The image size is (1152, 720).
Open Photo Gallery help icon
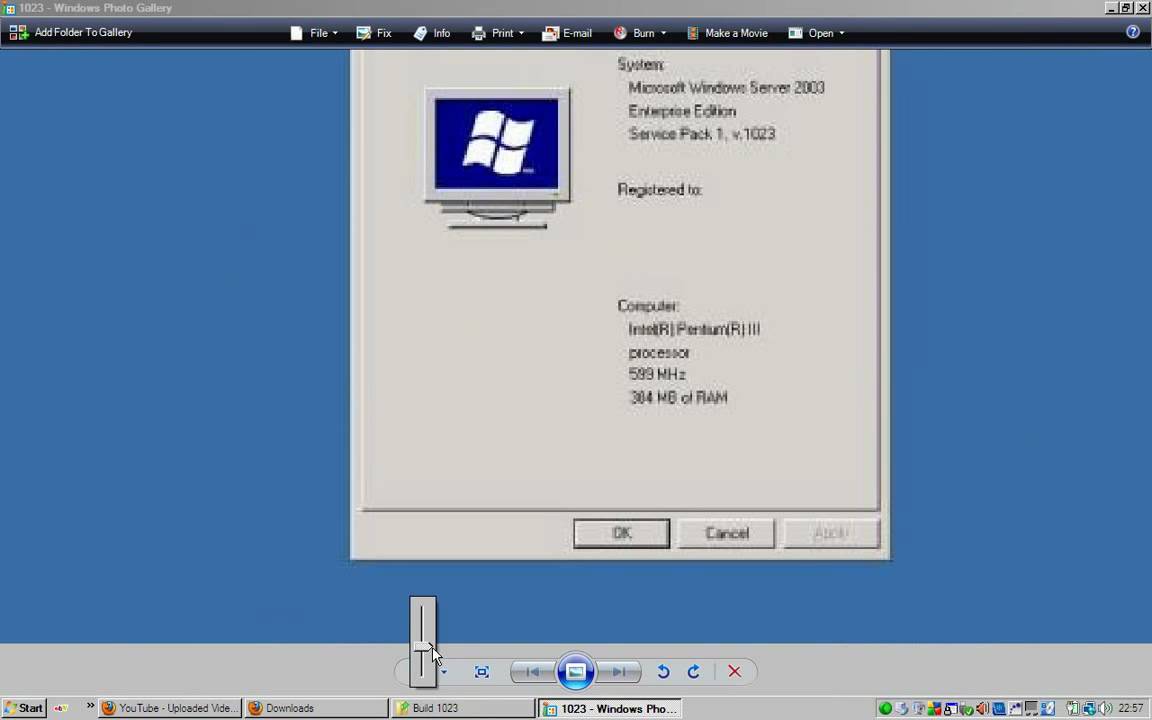[1132, 32]
